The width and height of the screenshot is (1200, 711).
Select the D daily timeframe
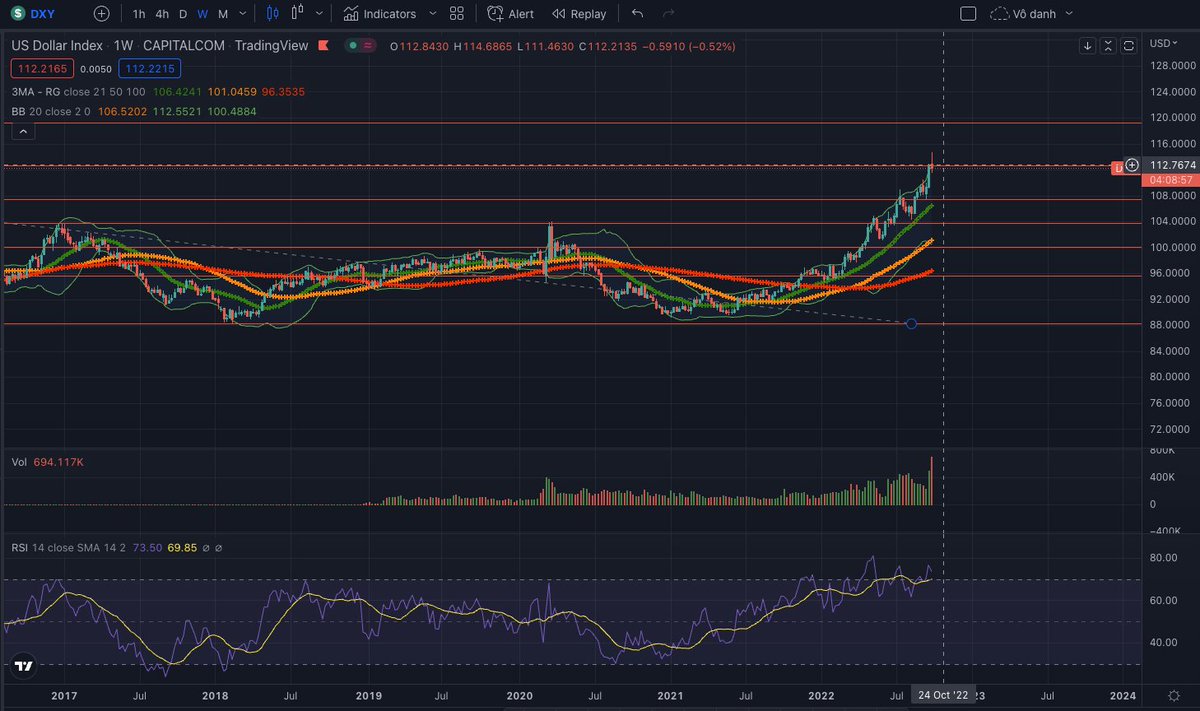[183, 14]
